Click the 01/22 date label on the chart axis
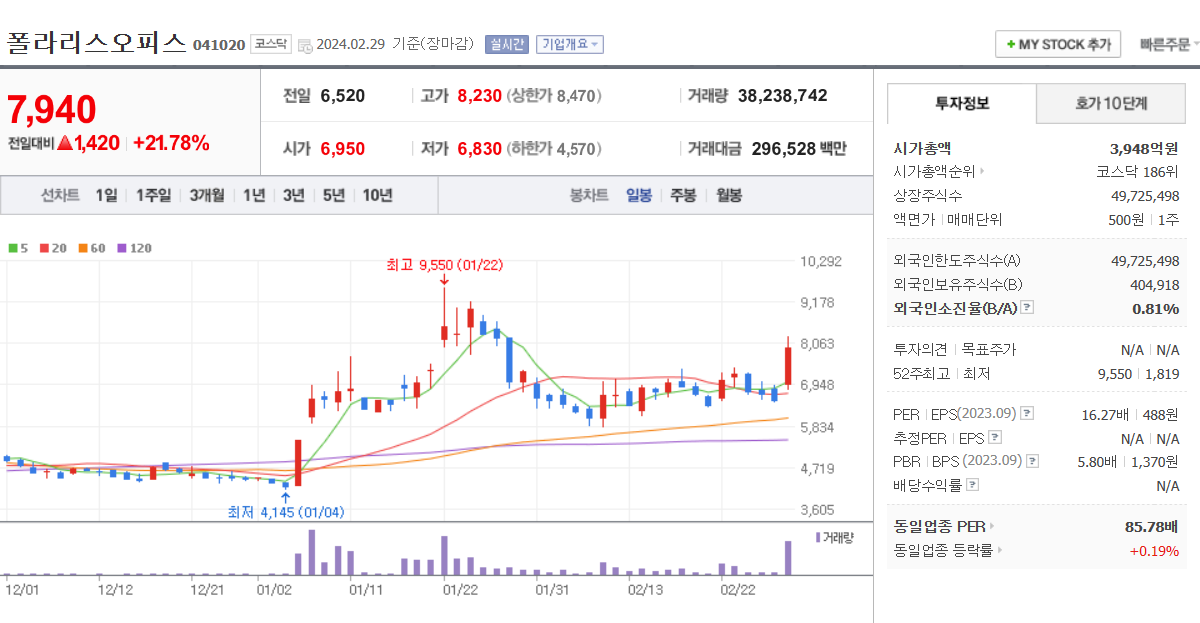Screen dimensions: 1200x623 click(x=460, y=589)
